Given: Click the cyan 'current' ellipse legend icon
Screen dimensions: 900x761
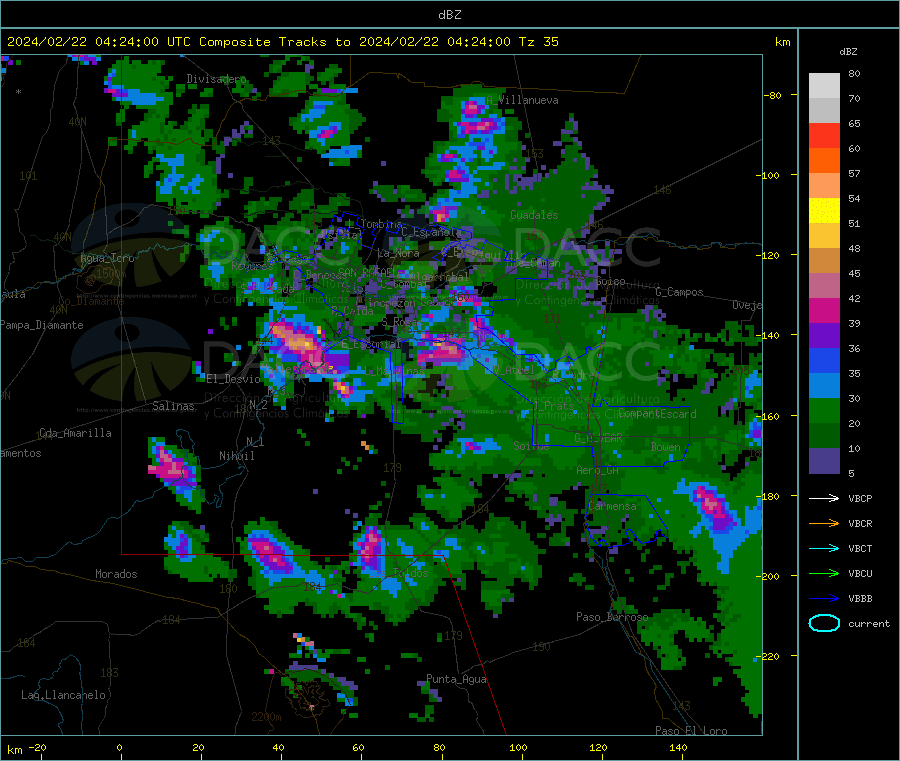Looking at the screenshot, I should pos(824,623).
